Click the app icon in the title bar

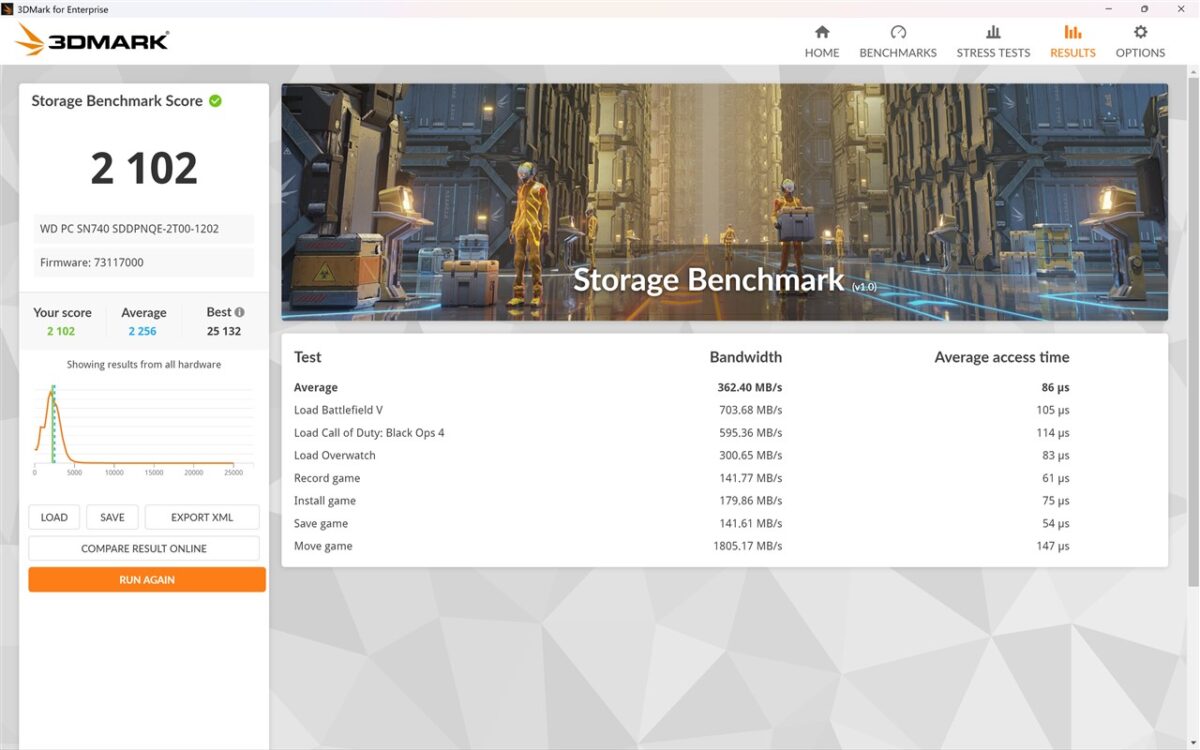[9, 9]
